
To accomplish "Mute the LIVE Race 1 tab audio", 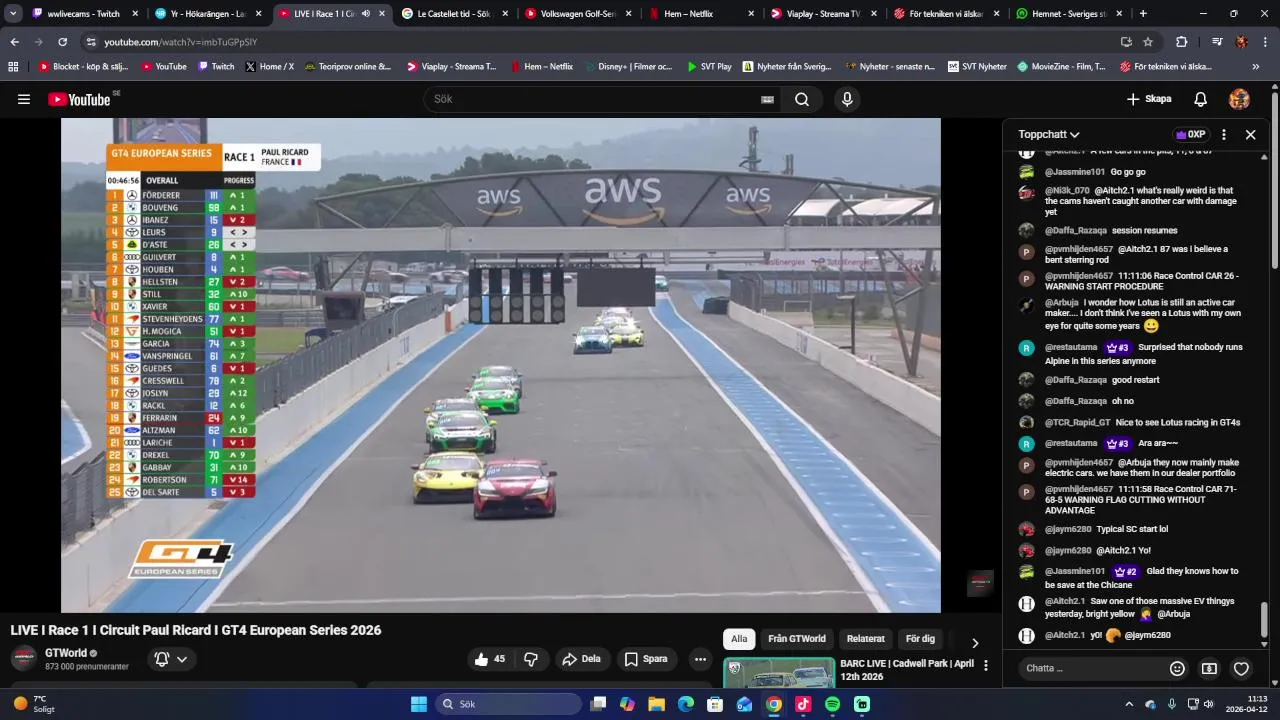I will pos(365,14).
